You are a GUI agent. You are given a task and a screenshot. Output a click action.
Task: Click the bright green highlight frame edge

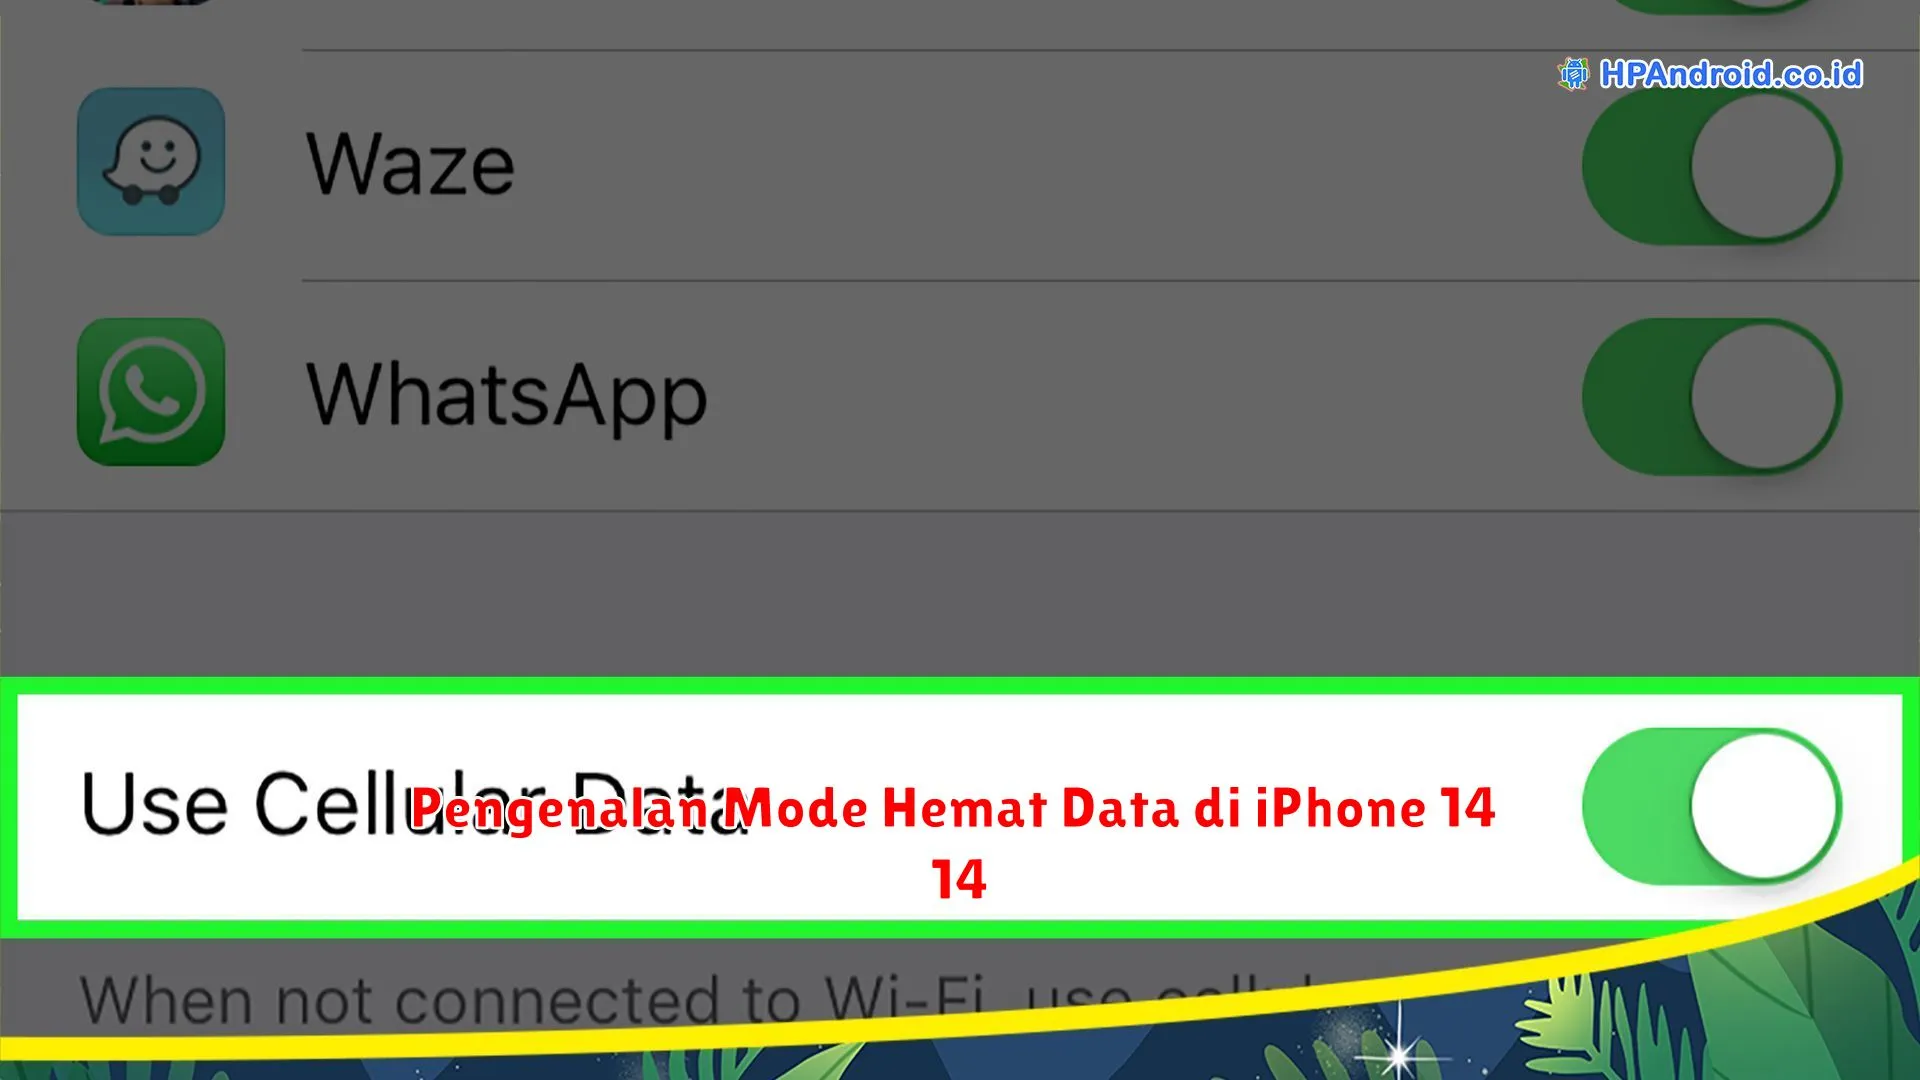[960, 686]
